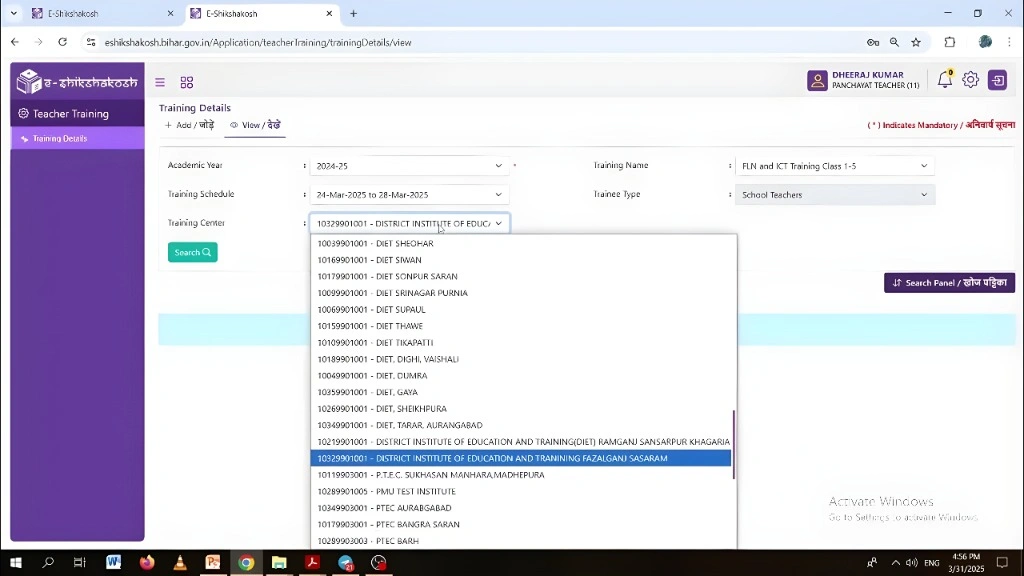
Task: Click the browser bookmark star icon
Action: click(916, 43)
